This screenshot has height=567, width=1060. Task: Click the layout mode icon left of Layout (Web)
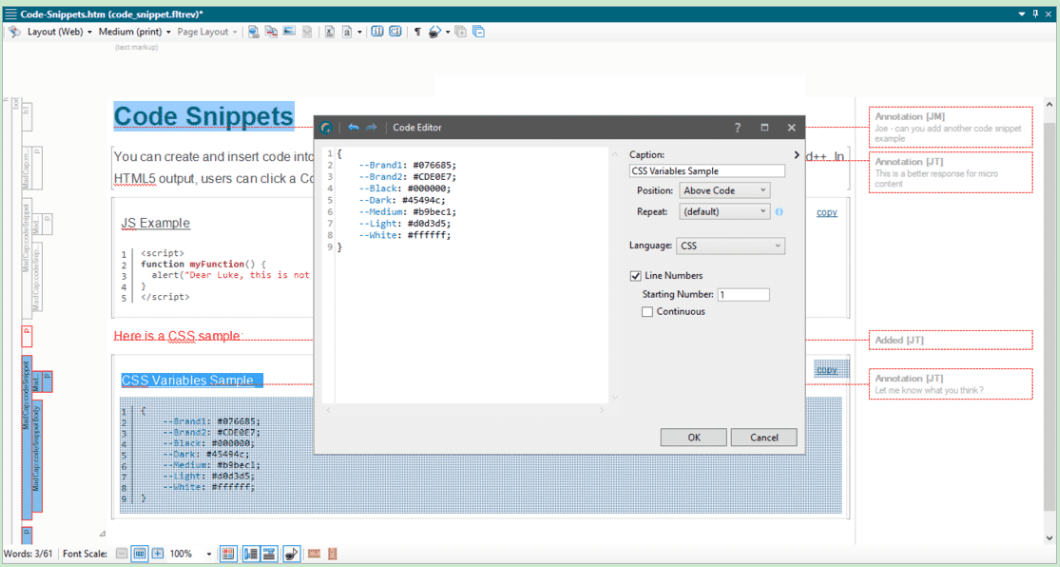pyautogui.click(x=14, y=32)
